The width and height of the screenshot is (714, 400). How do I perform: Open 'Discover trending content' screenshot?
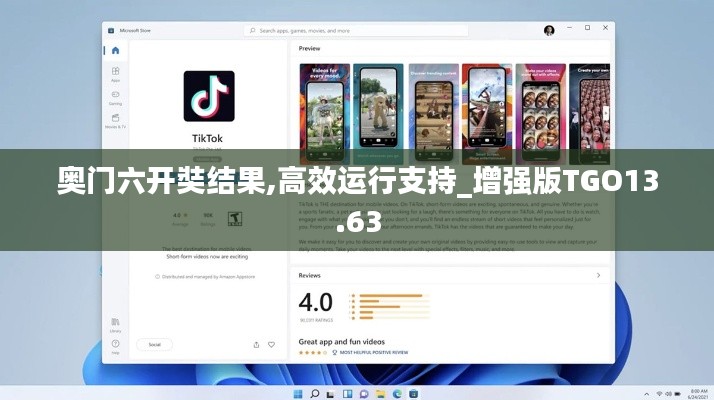pos(434,114)
